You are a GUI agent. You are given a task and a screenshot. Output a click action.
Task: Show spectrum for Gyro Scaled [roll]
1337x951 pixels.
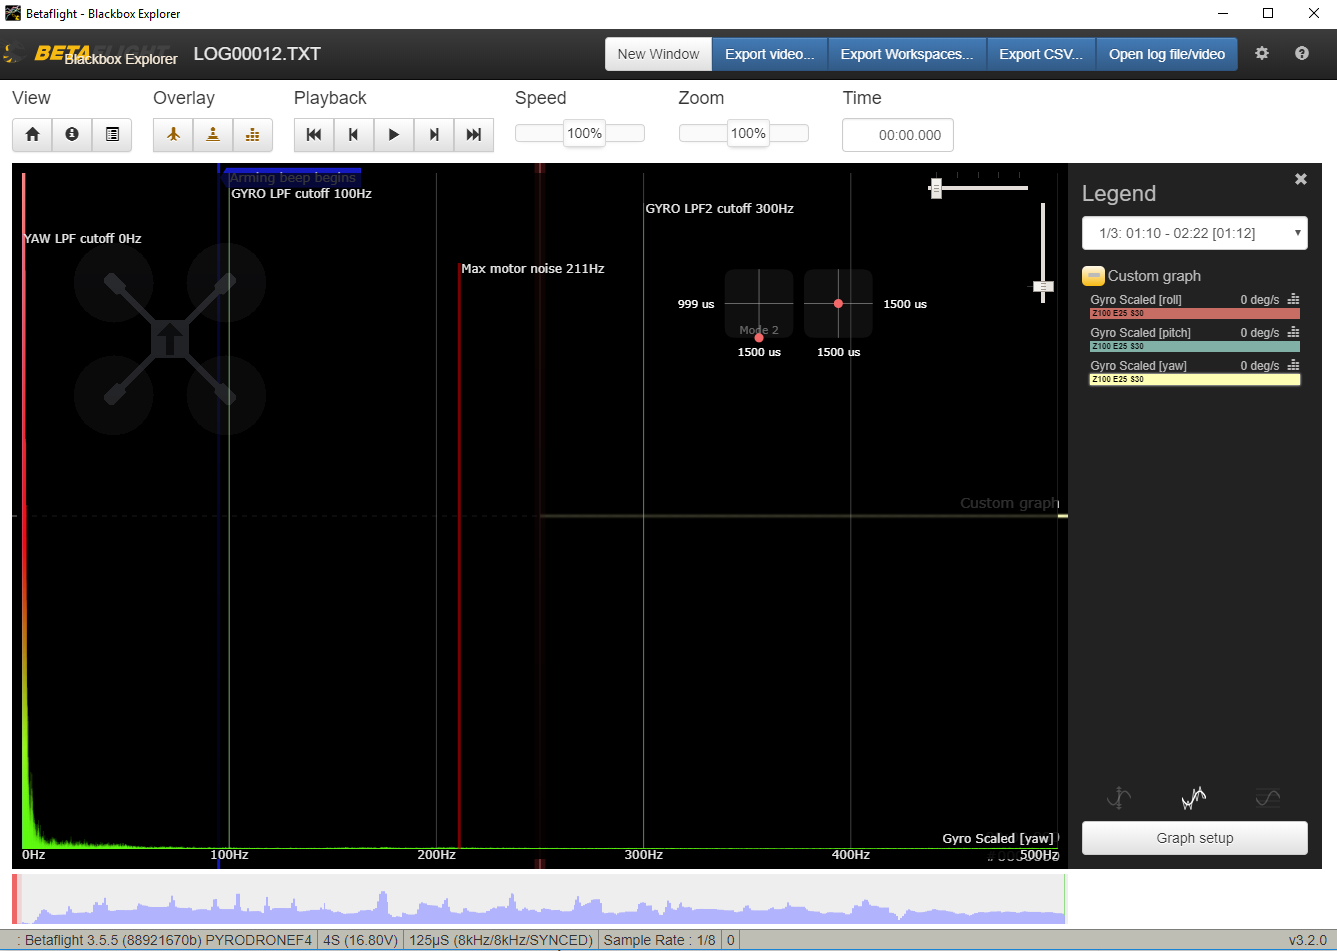[x=1293, y=299]
